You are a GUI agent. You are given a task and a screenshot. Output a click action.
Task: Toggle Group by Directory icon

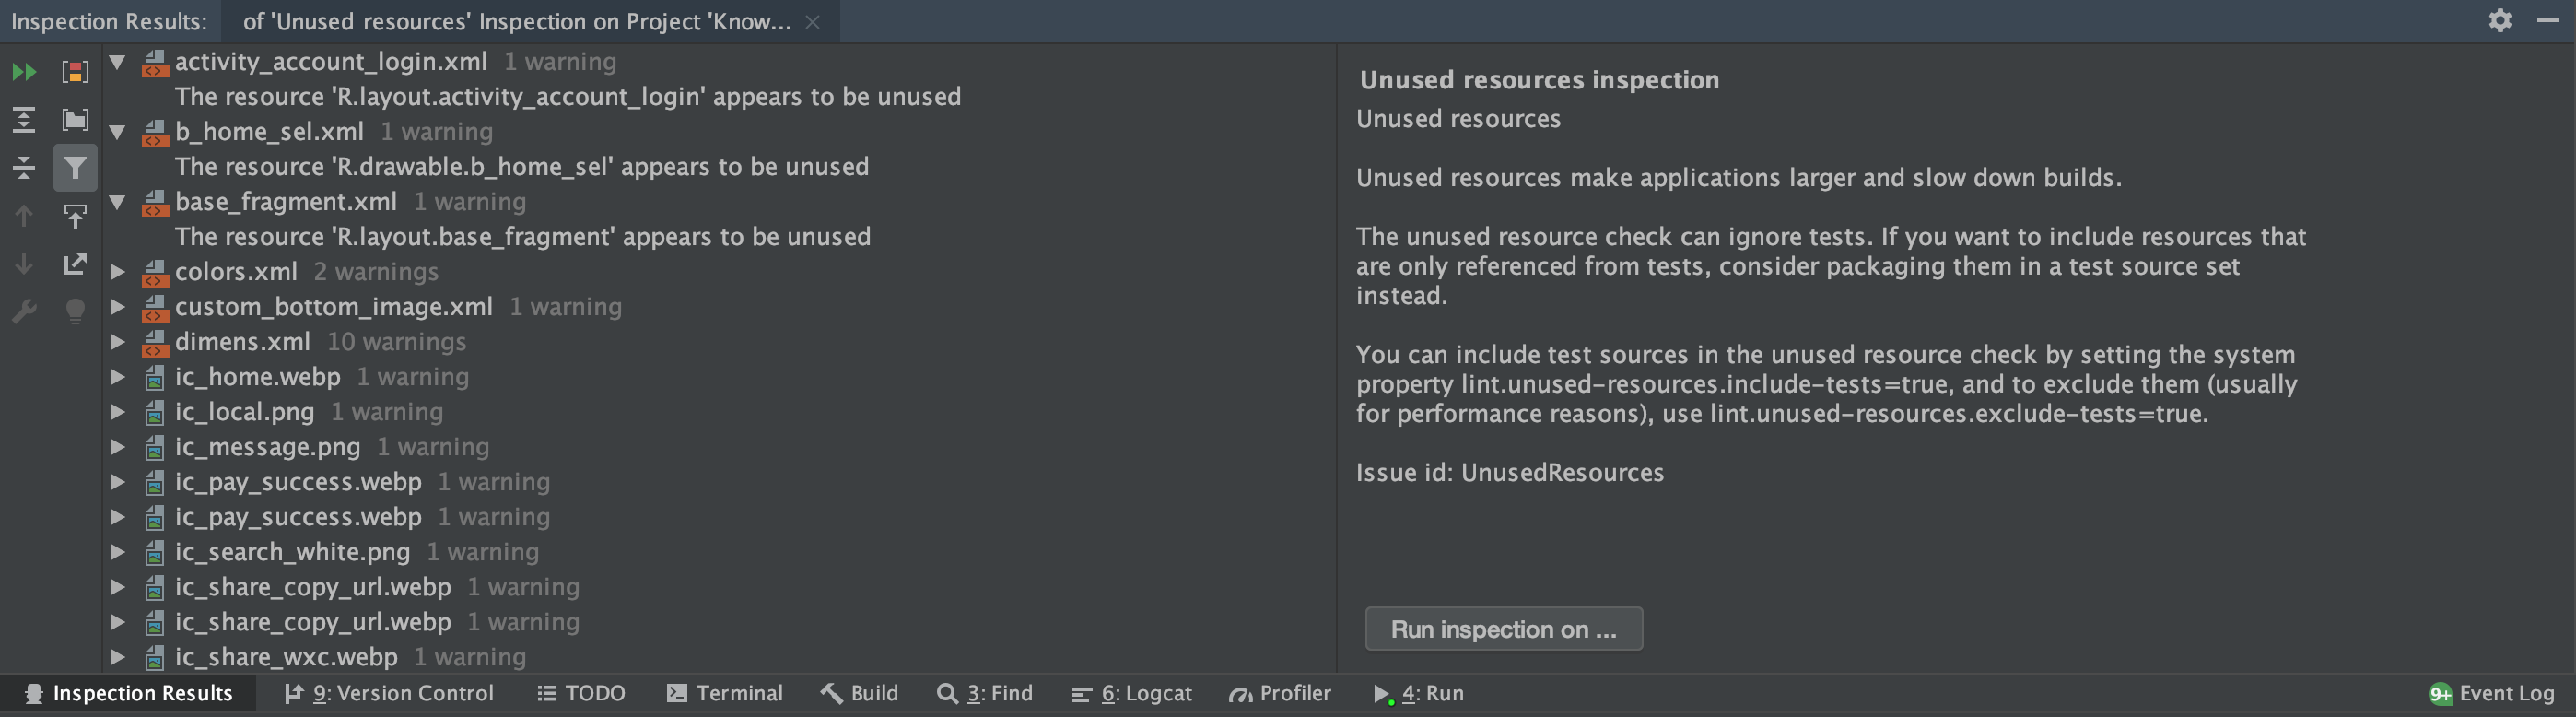click(x=75, y=120)
